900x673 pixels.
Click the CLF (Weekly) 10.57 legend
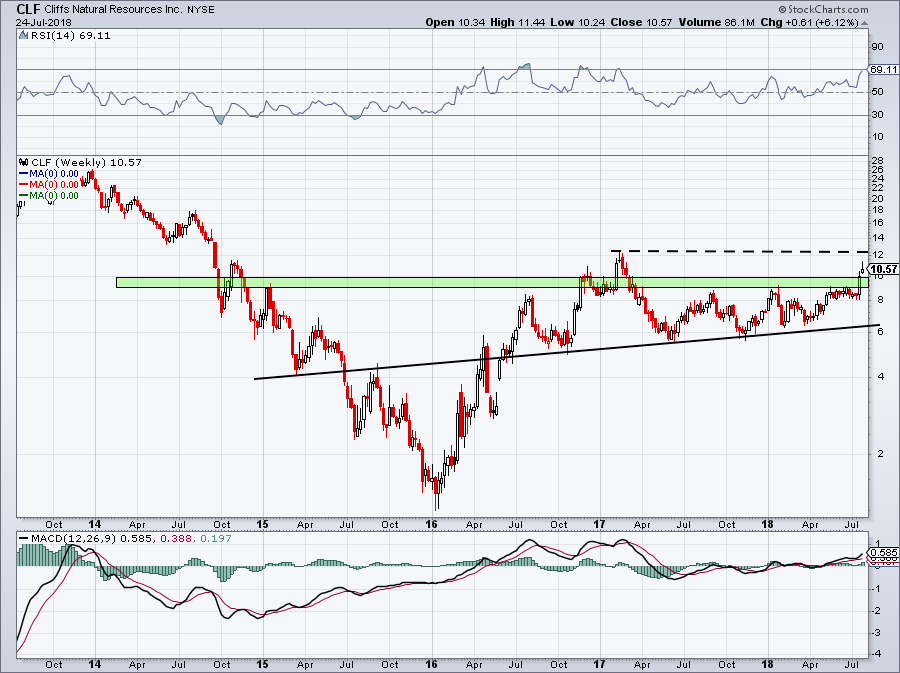(86, 162)
